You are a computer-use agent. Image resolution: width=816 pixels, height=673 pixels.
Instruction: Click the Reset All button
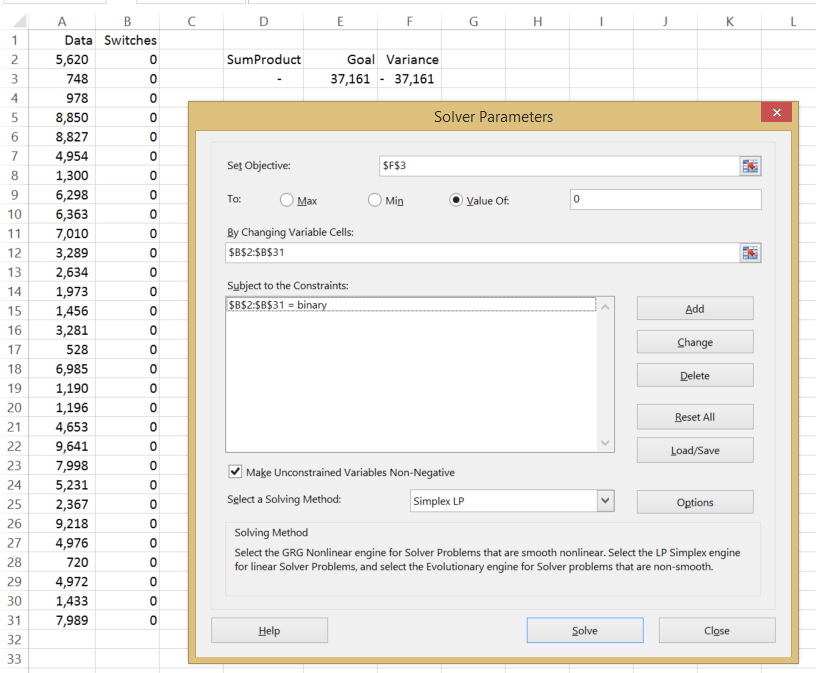(695, 417)
